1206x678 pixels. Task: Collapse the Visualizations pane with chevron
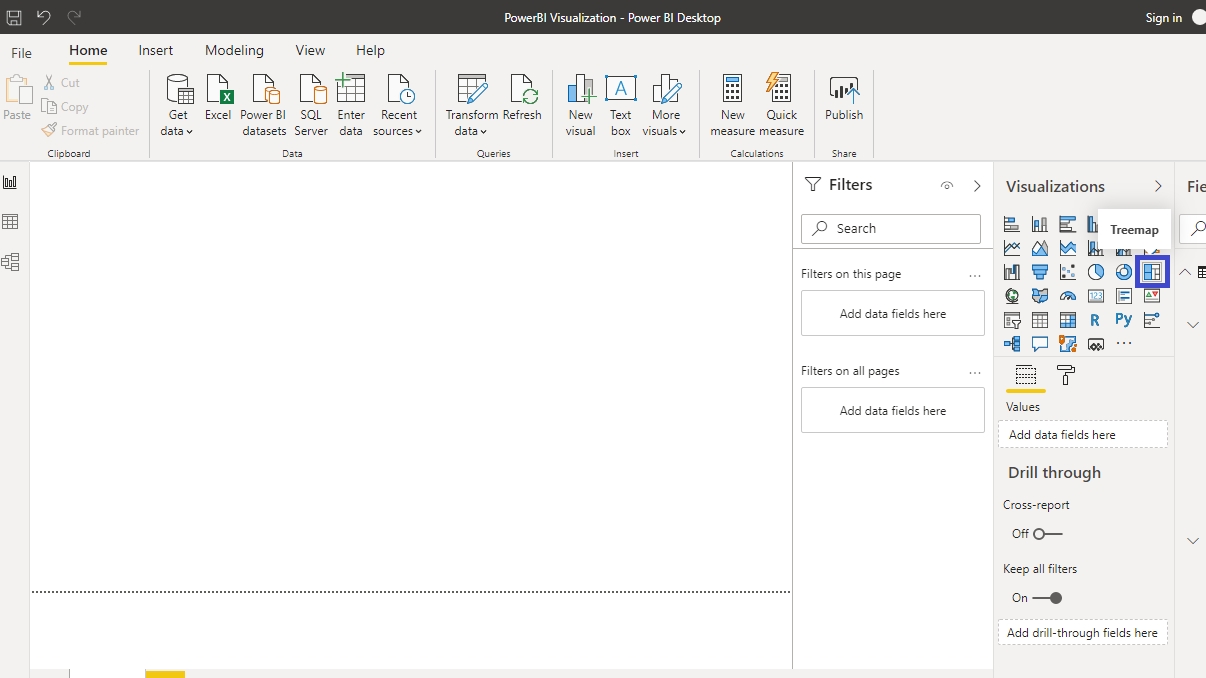[x=1158, y=187]
